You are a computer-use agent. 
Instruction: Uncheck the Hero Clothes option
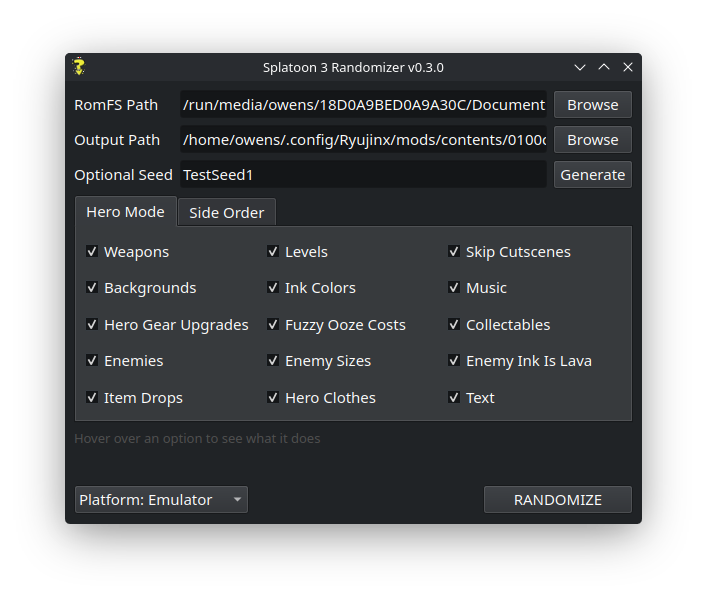(273, 397)
